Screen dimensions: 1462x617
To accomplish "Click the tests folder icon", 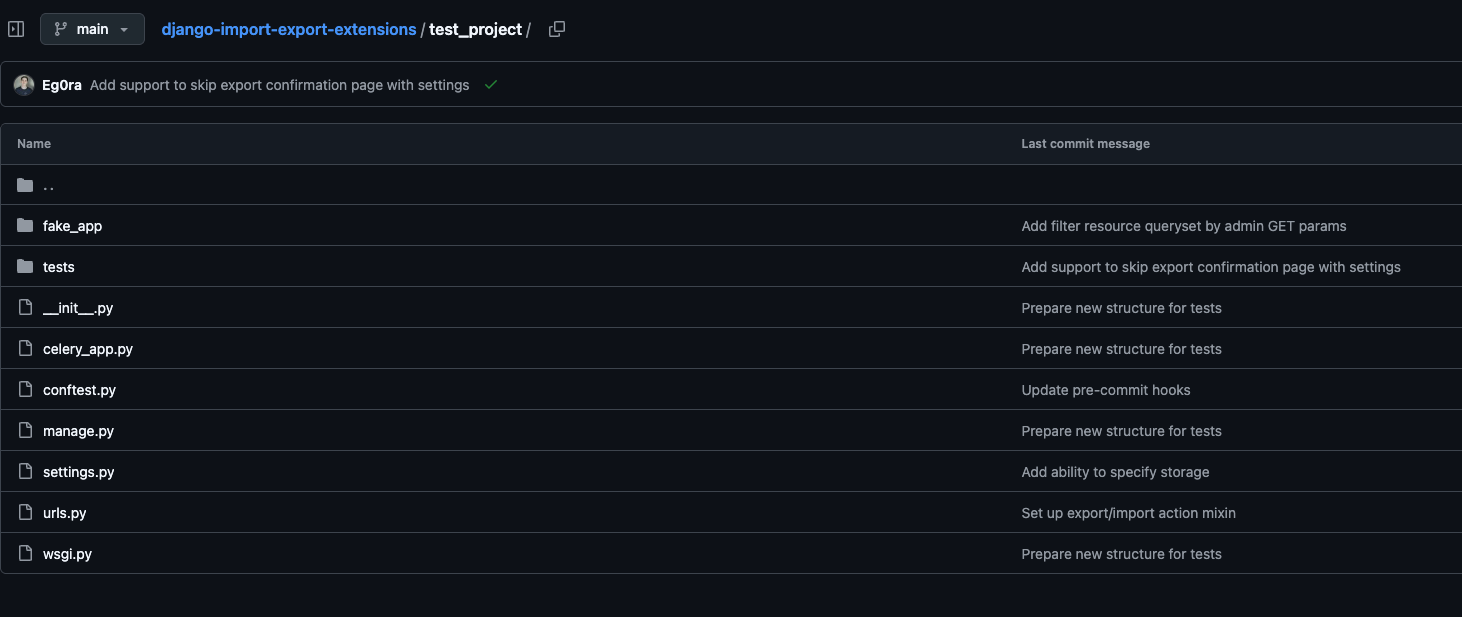I will [x=25, y=267].
